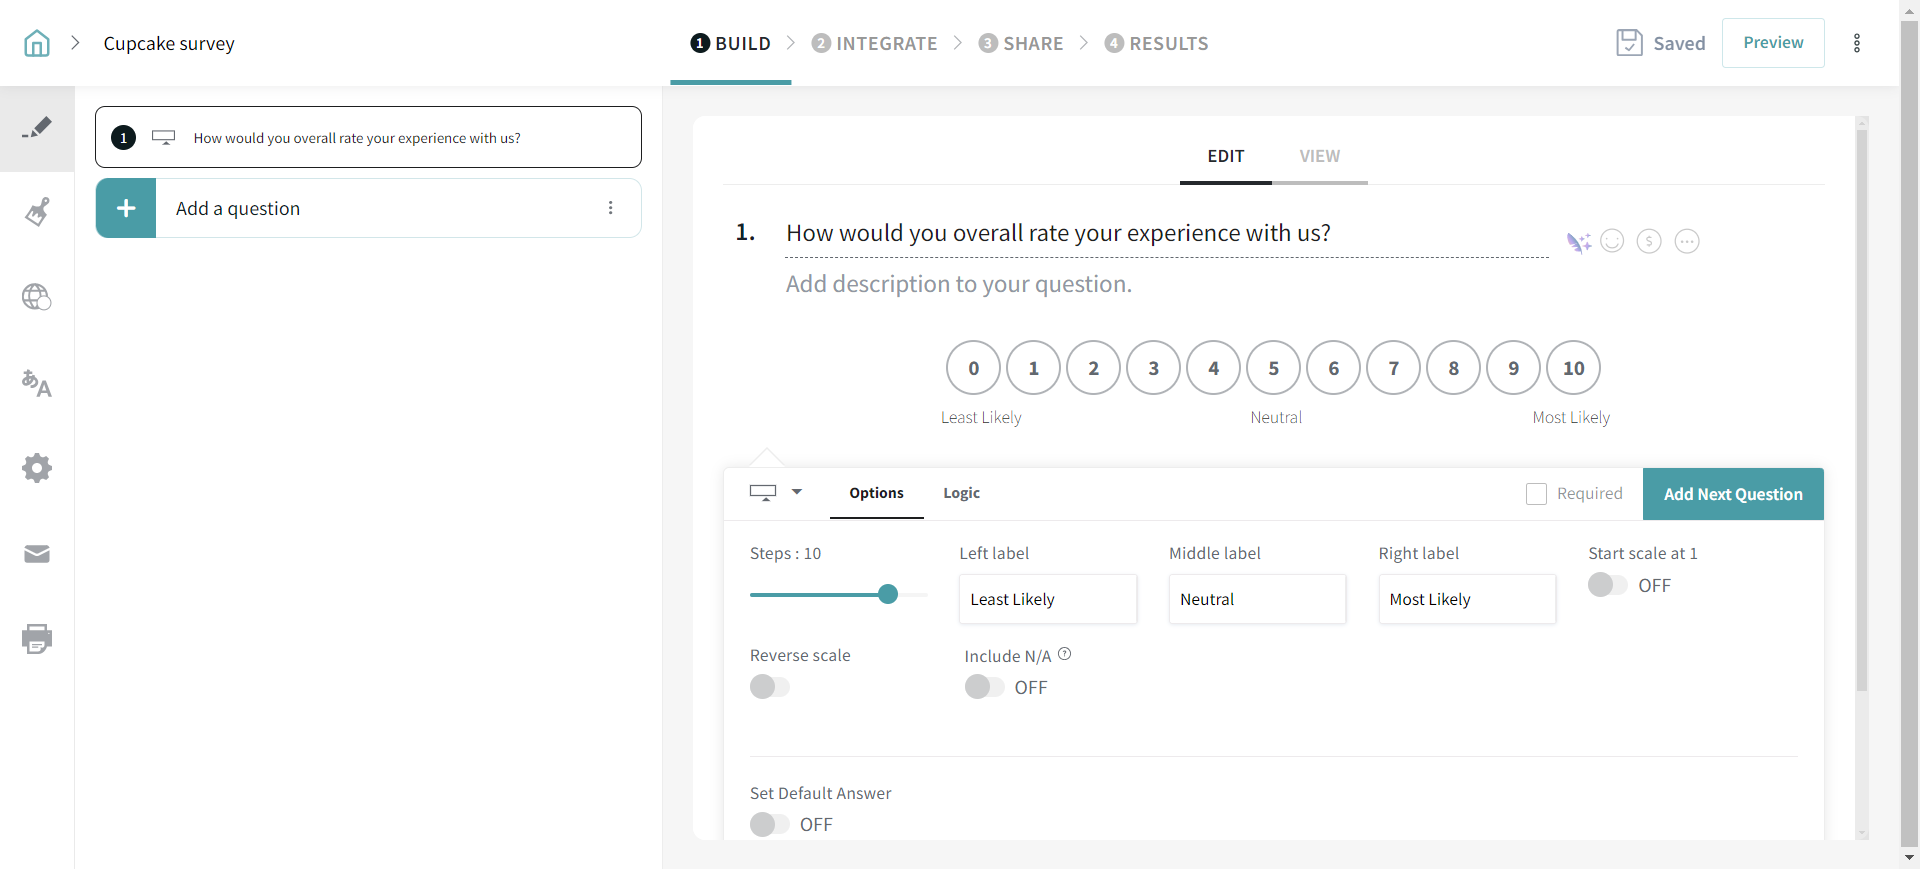Open the three-dot menu next to Preview
The height and width of the screenshot is (869, 1920).
pos(1857,43)
